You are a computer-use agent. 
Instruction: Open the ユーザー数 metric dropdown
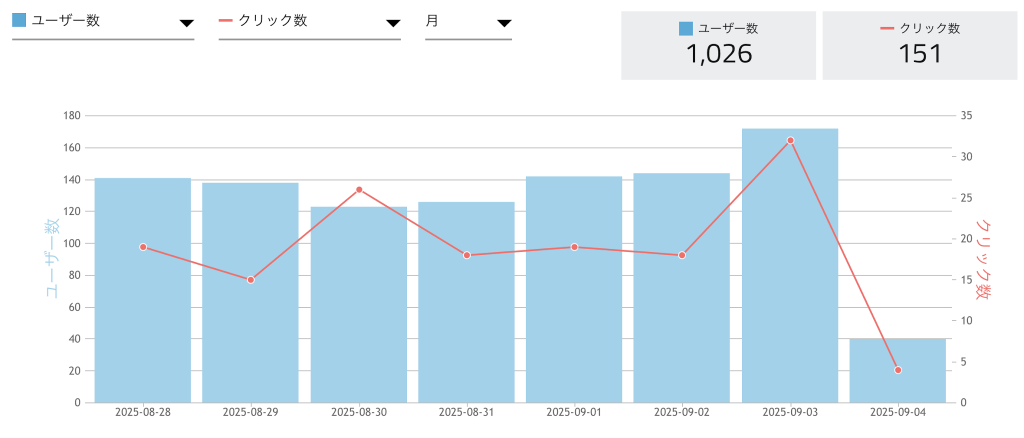point(103,22)
